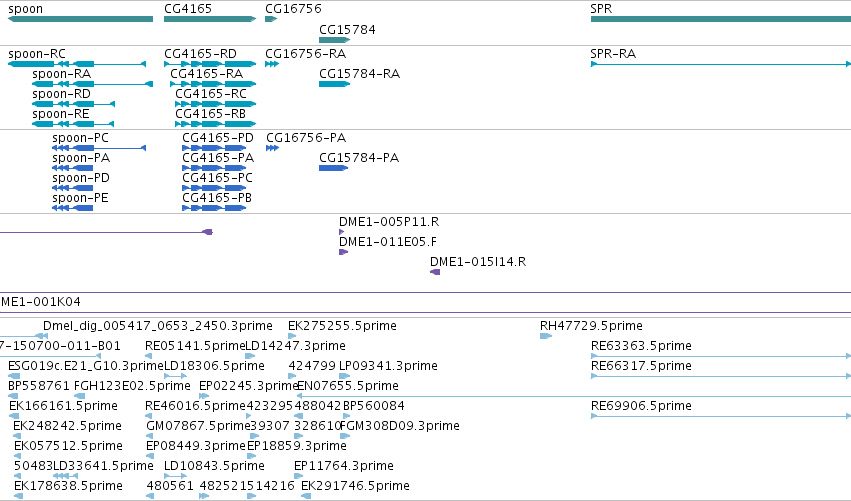
Task: Click EST FGM308D09.3prime
Action: pyautogui.click(x=400, y=426)
